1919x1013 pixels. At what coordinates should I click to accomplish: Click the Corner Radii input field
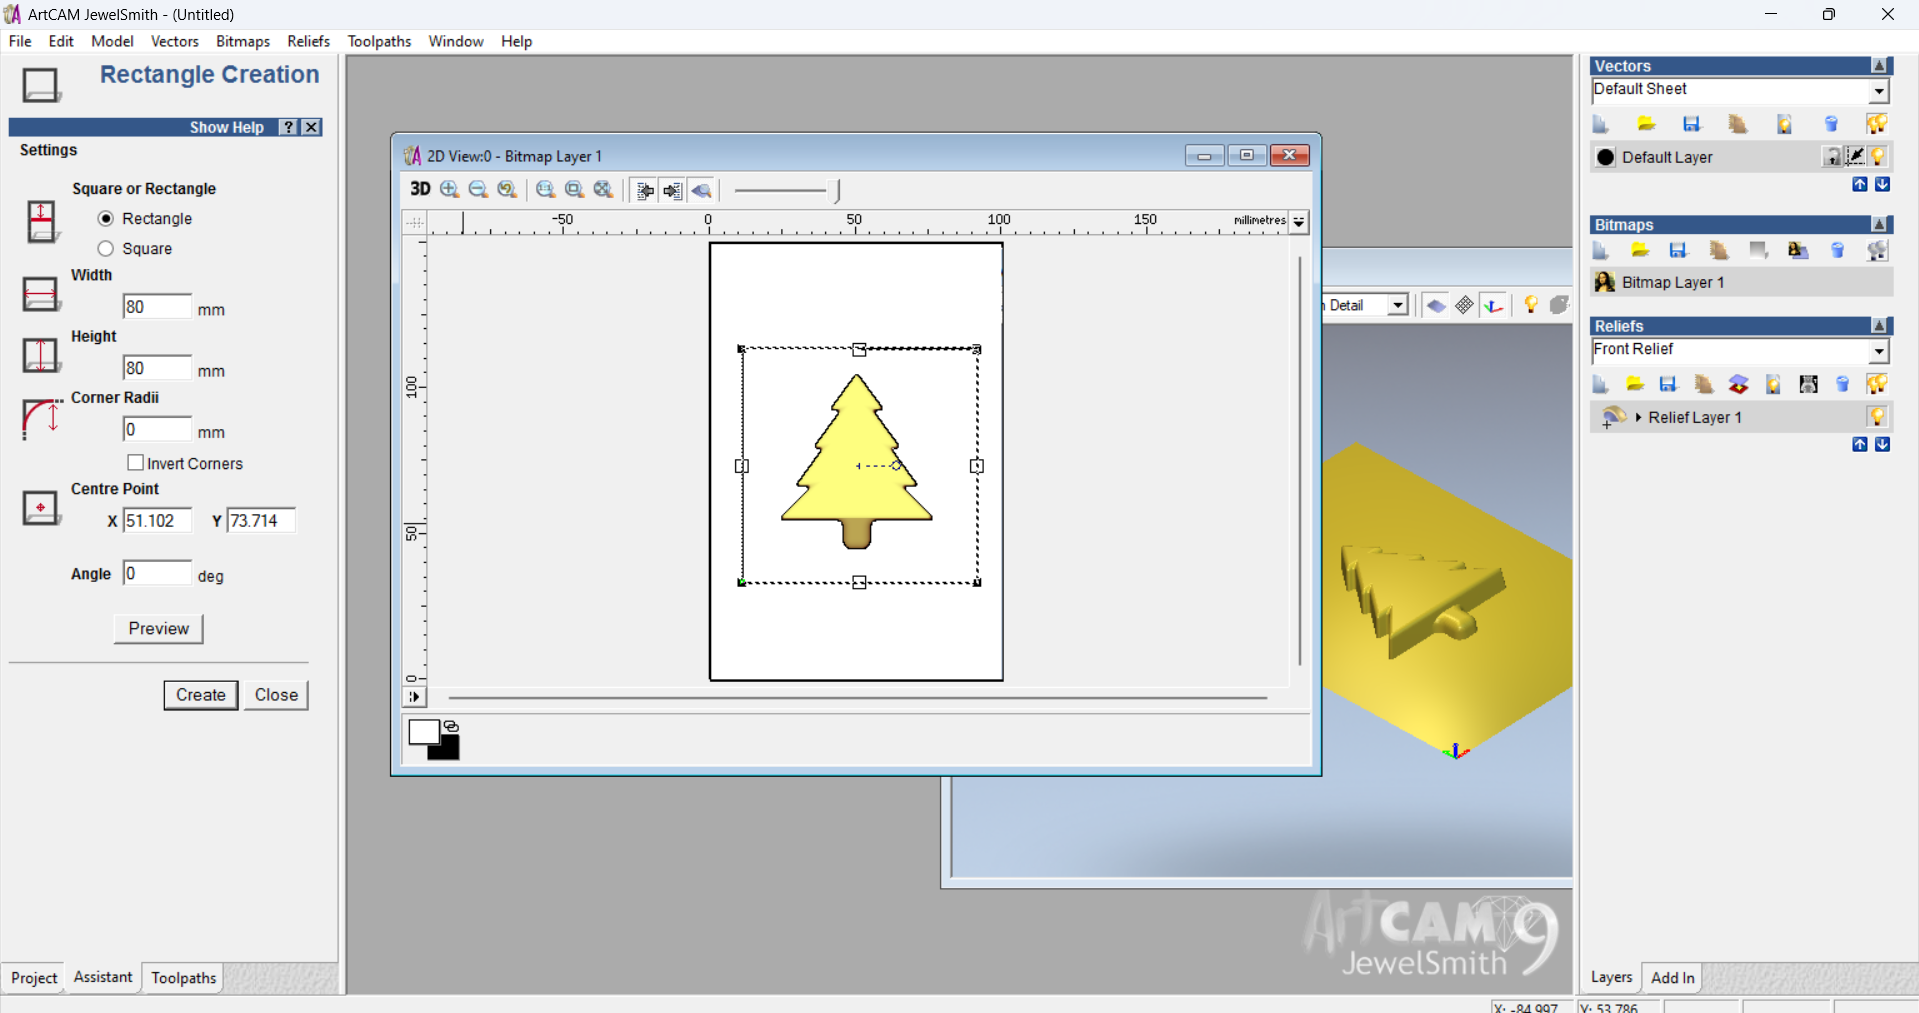157,429
